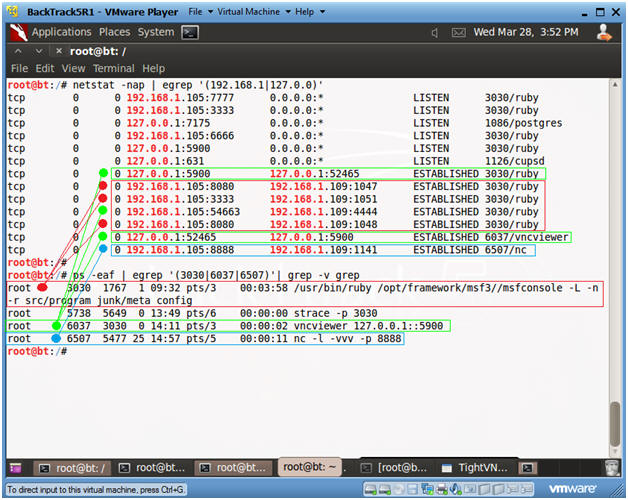Click the VMware Player title bar logo
Viewport: 628px width, 500px height.
[x=13, y=12]
